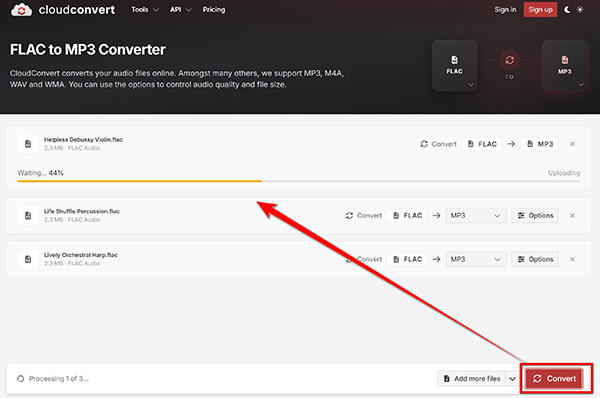Click file icon of Helpless Debussy Violin.flac
600x398 pixels.
28,144
